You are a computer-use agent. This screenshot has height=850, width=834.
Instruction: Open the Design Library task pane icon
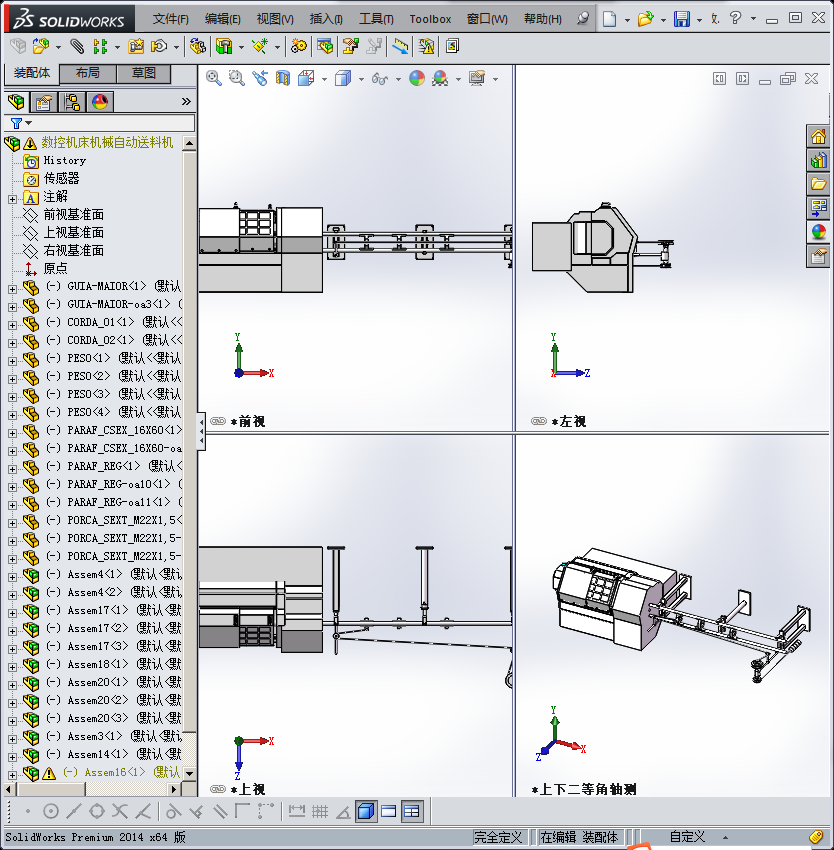point(818,160)
